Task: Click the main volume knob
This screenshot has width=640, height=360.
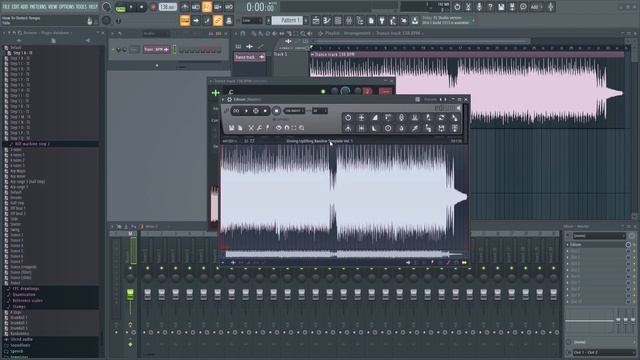Action: click(107, 7)
